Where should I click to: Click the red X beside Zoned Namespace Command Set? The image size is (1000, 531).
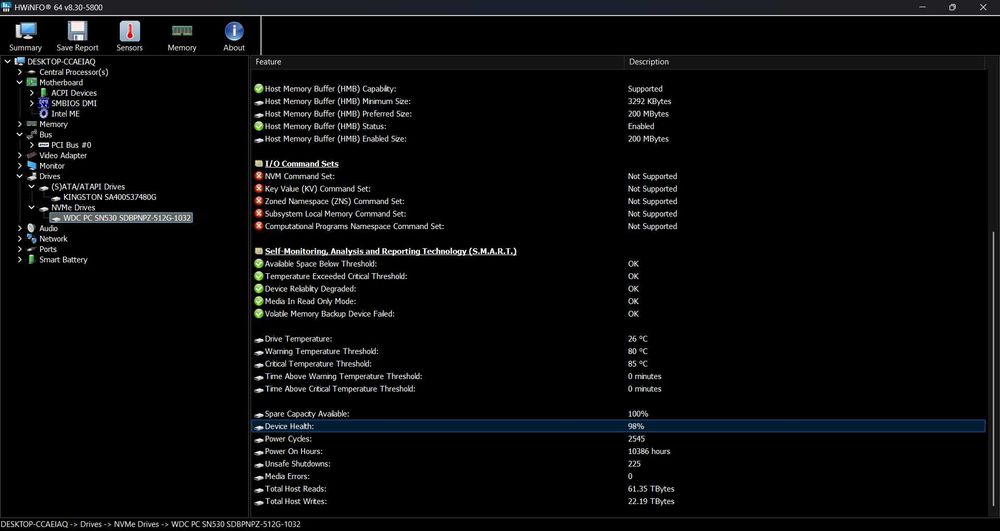point(258,201)
